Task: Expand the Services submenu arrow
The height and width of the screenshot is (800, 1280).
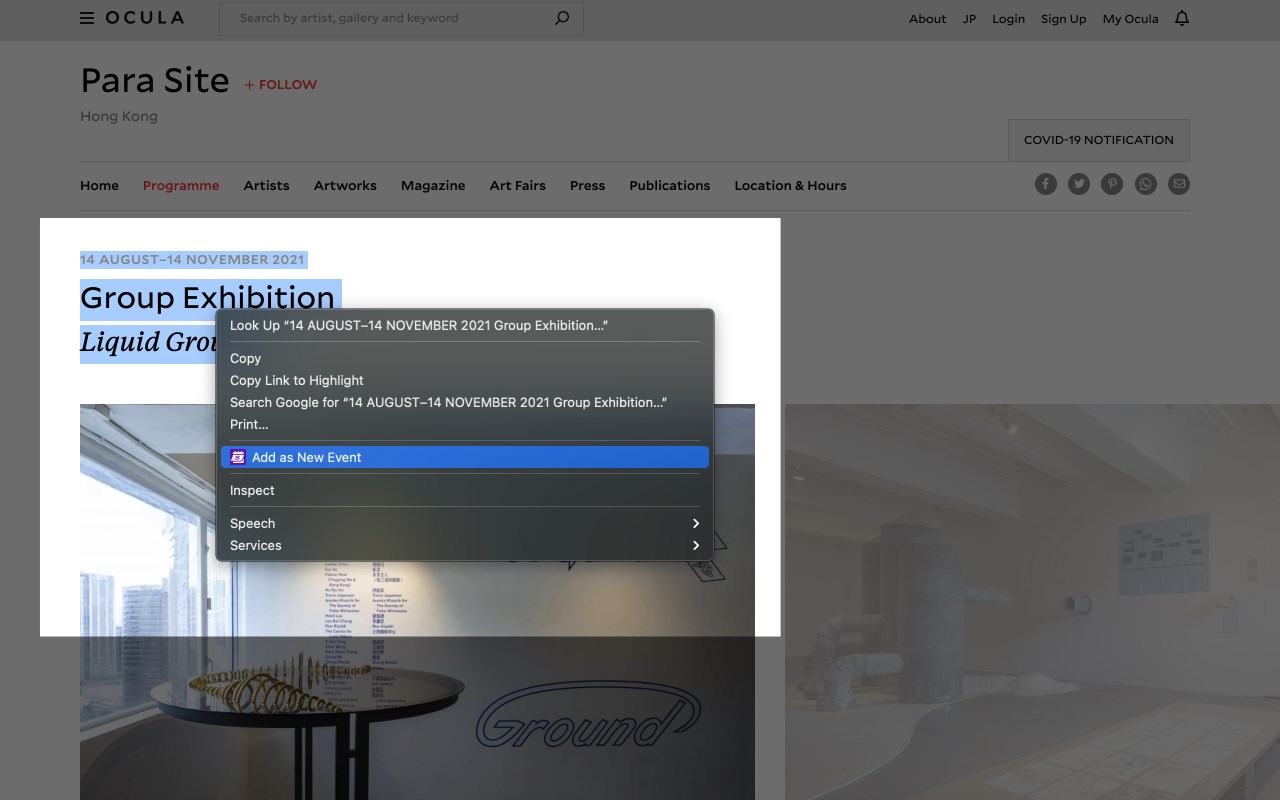Action: click(696, 545)
